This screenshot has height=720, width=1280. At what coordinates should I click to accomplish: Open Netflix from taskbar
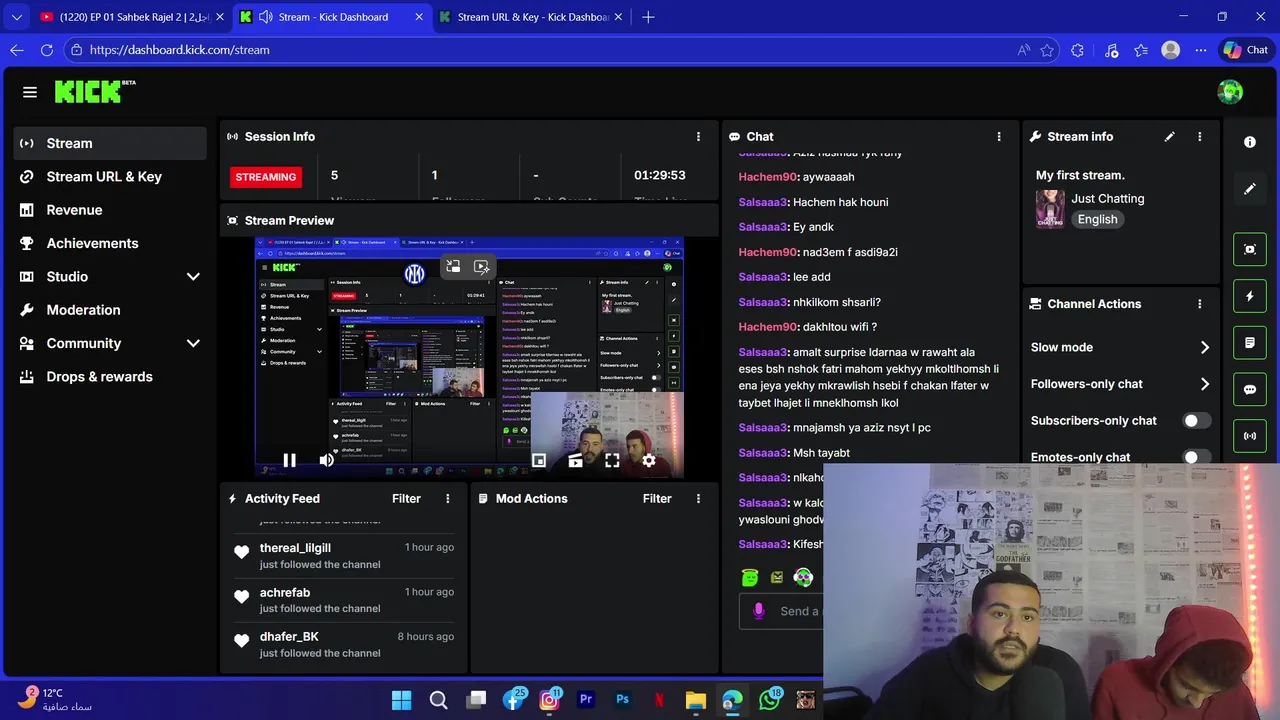[x=659, y=700]
